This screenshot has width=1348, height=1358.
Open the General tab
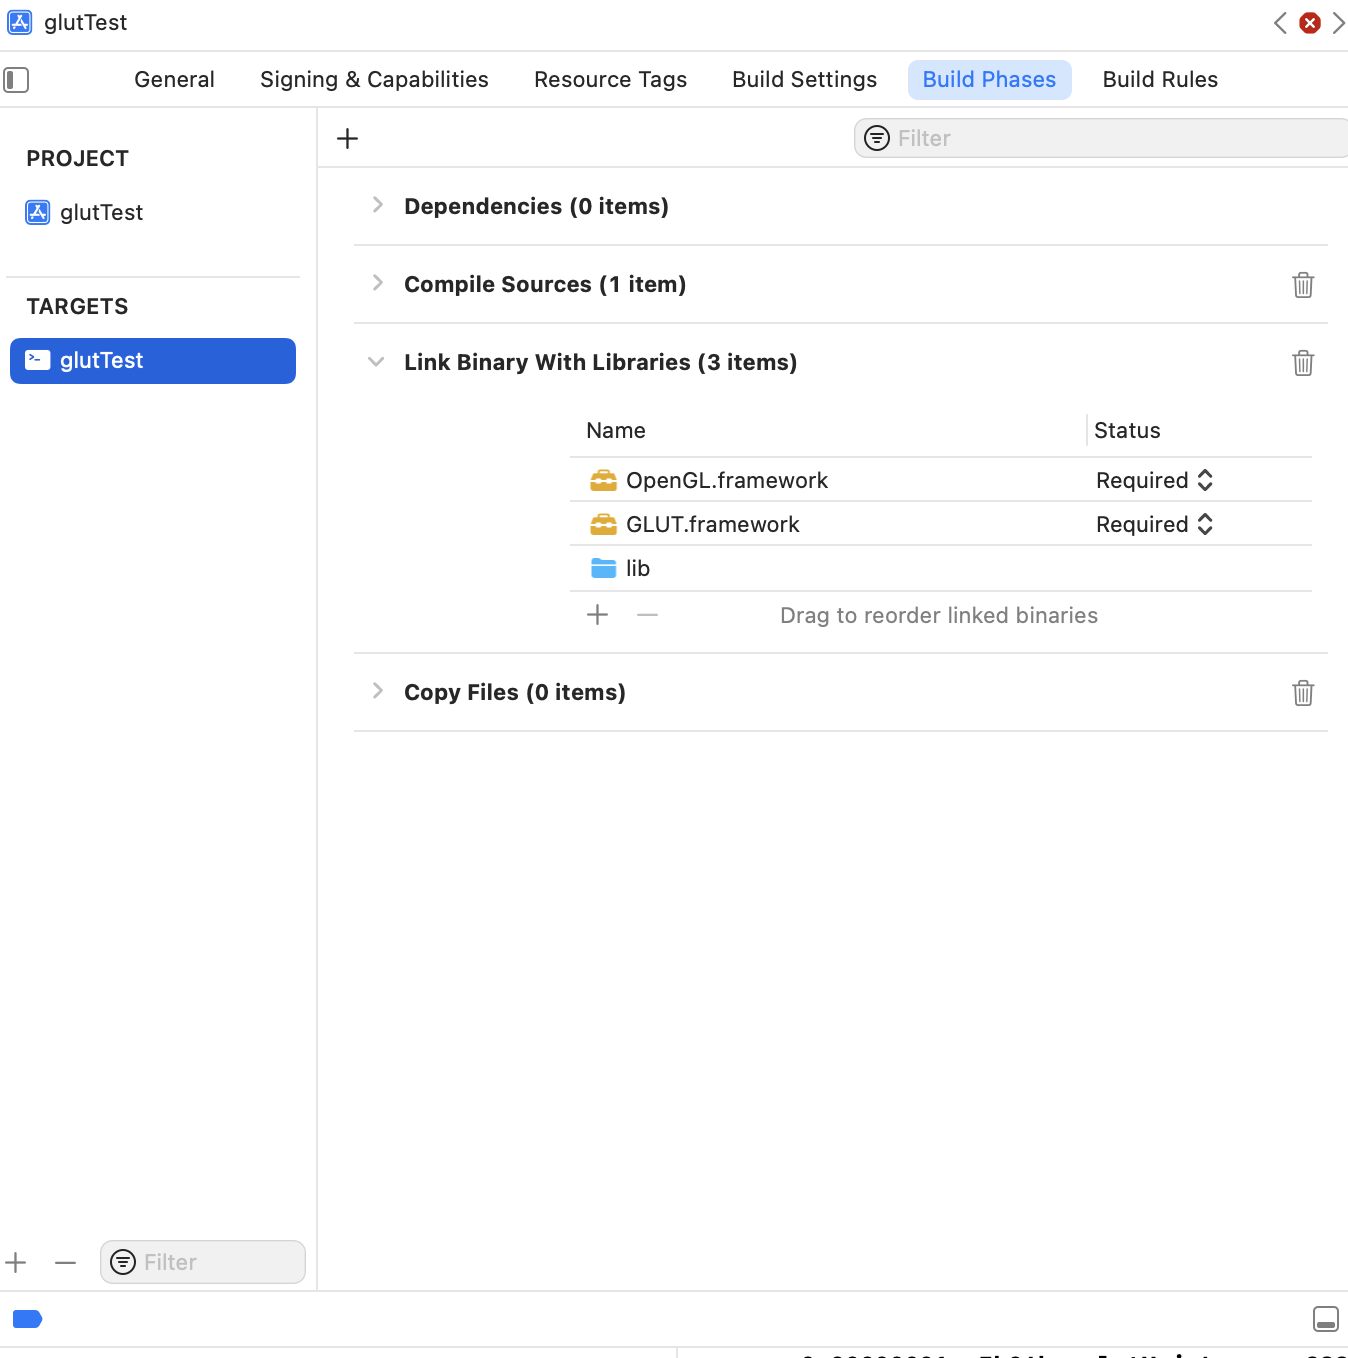pos(174,79)
